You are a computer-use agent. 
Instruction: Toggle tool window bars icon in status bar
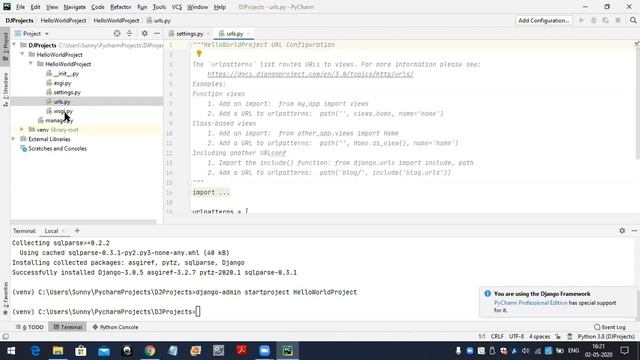click(x=5, y=337)
